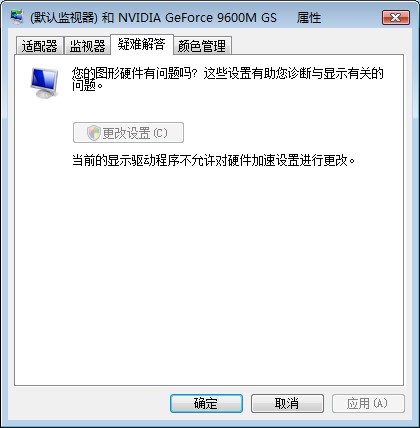Close the properties dialog with the red X
The image size is (420, 428).
click(x=396, y=17)
